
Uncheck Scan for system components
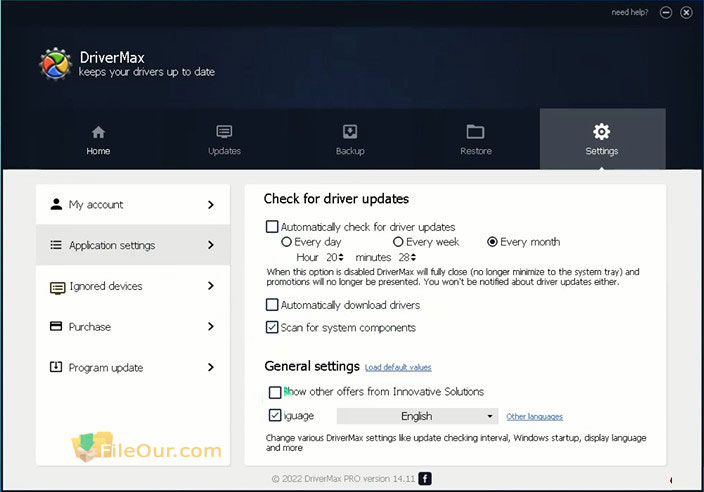tap(272, 327)
